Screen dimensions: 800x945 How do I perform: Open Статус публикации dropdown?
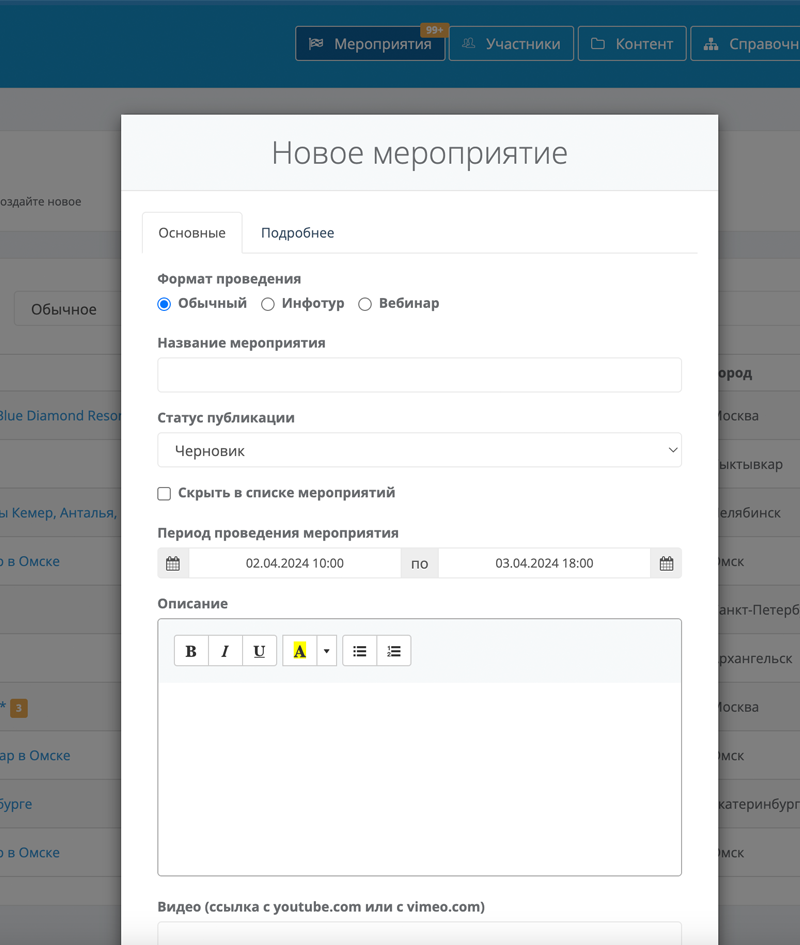419,451
